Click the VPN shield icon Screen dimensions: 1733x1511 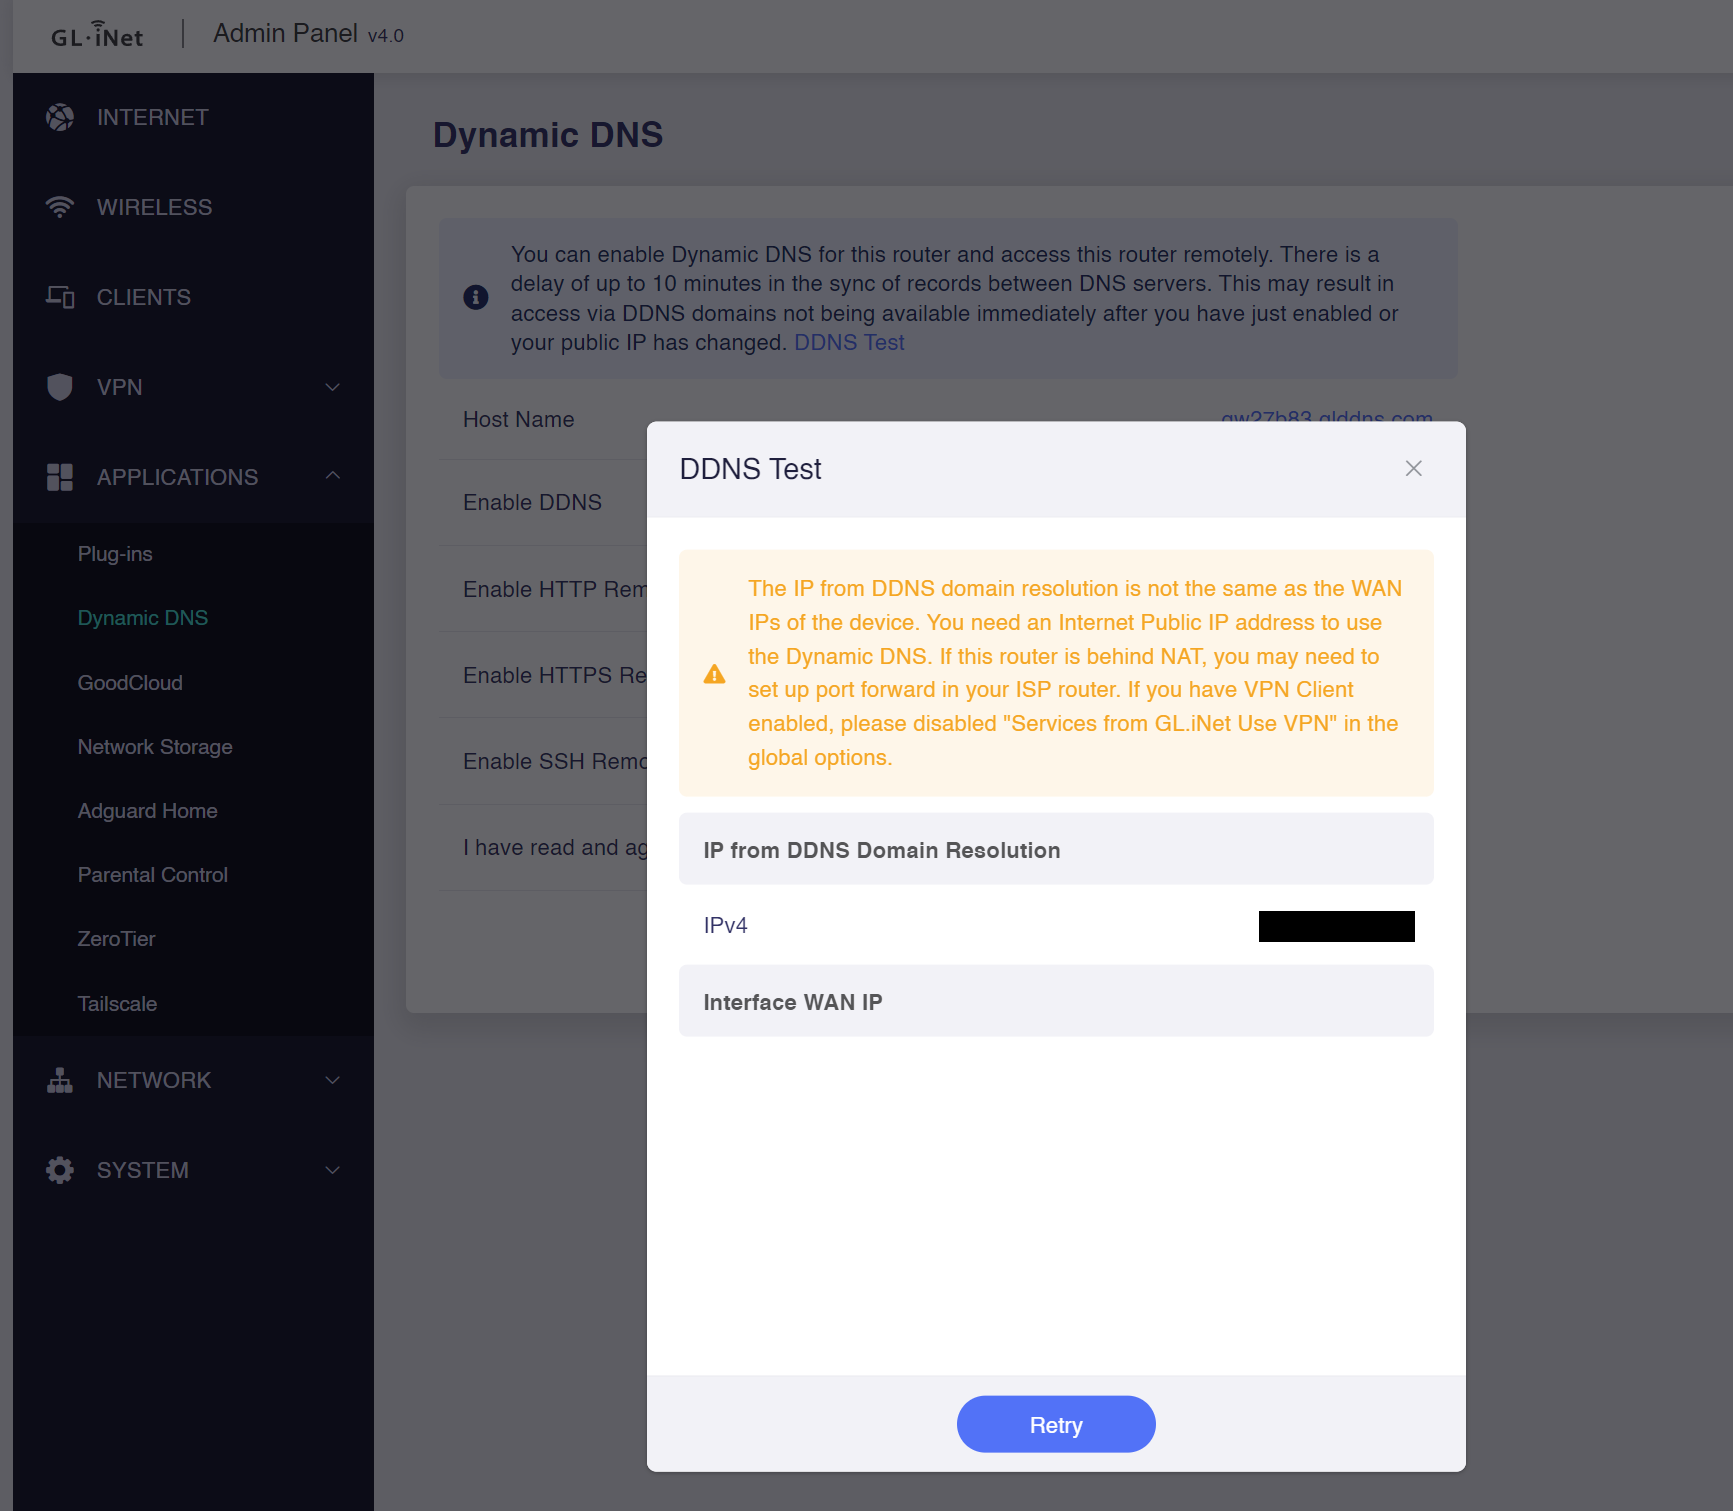[60, 387]
